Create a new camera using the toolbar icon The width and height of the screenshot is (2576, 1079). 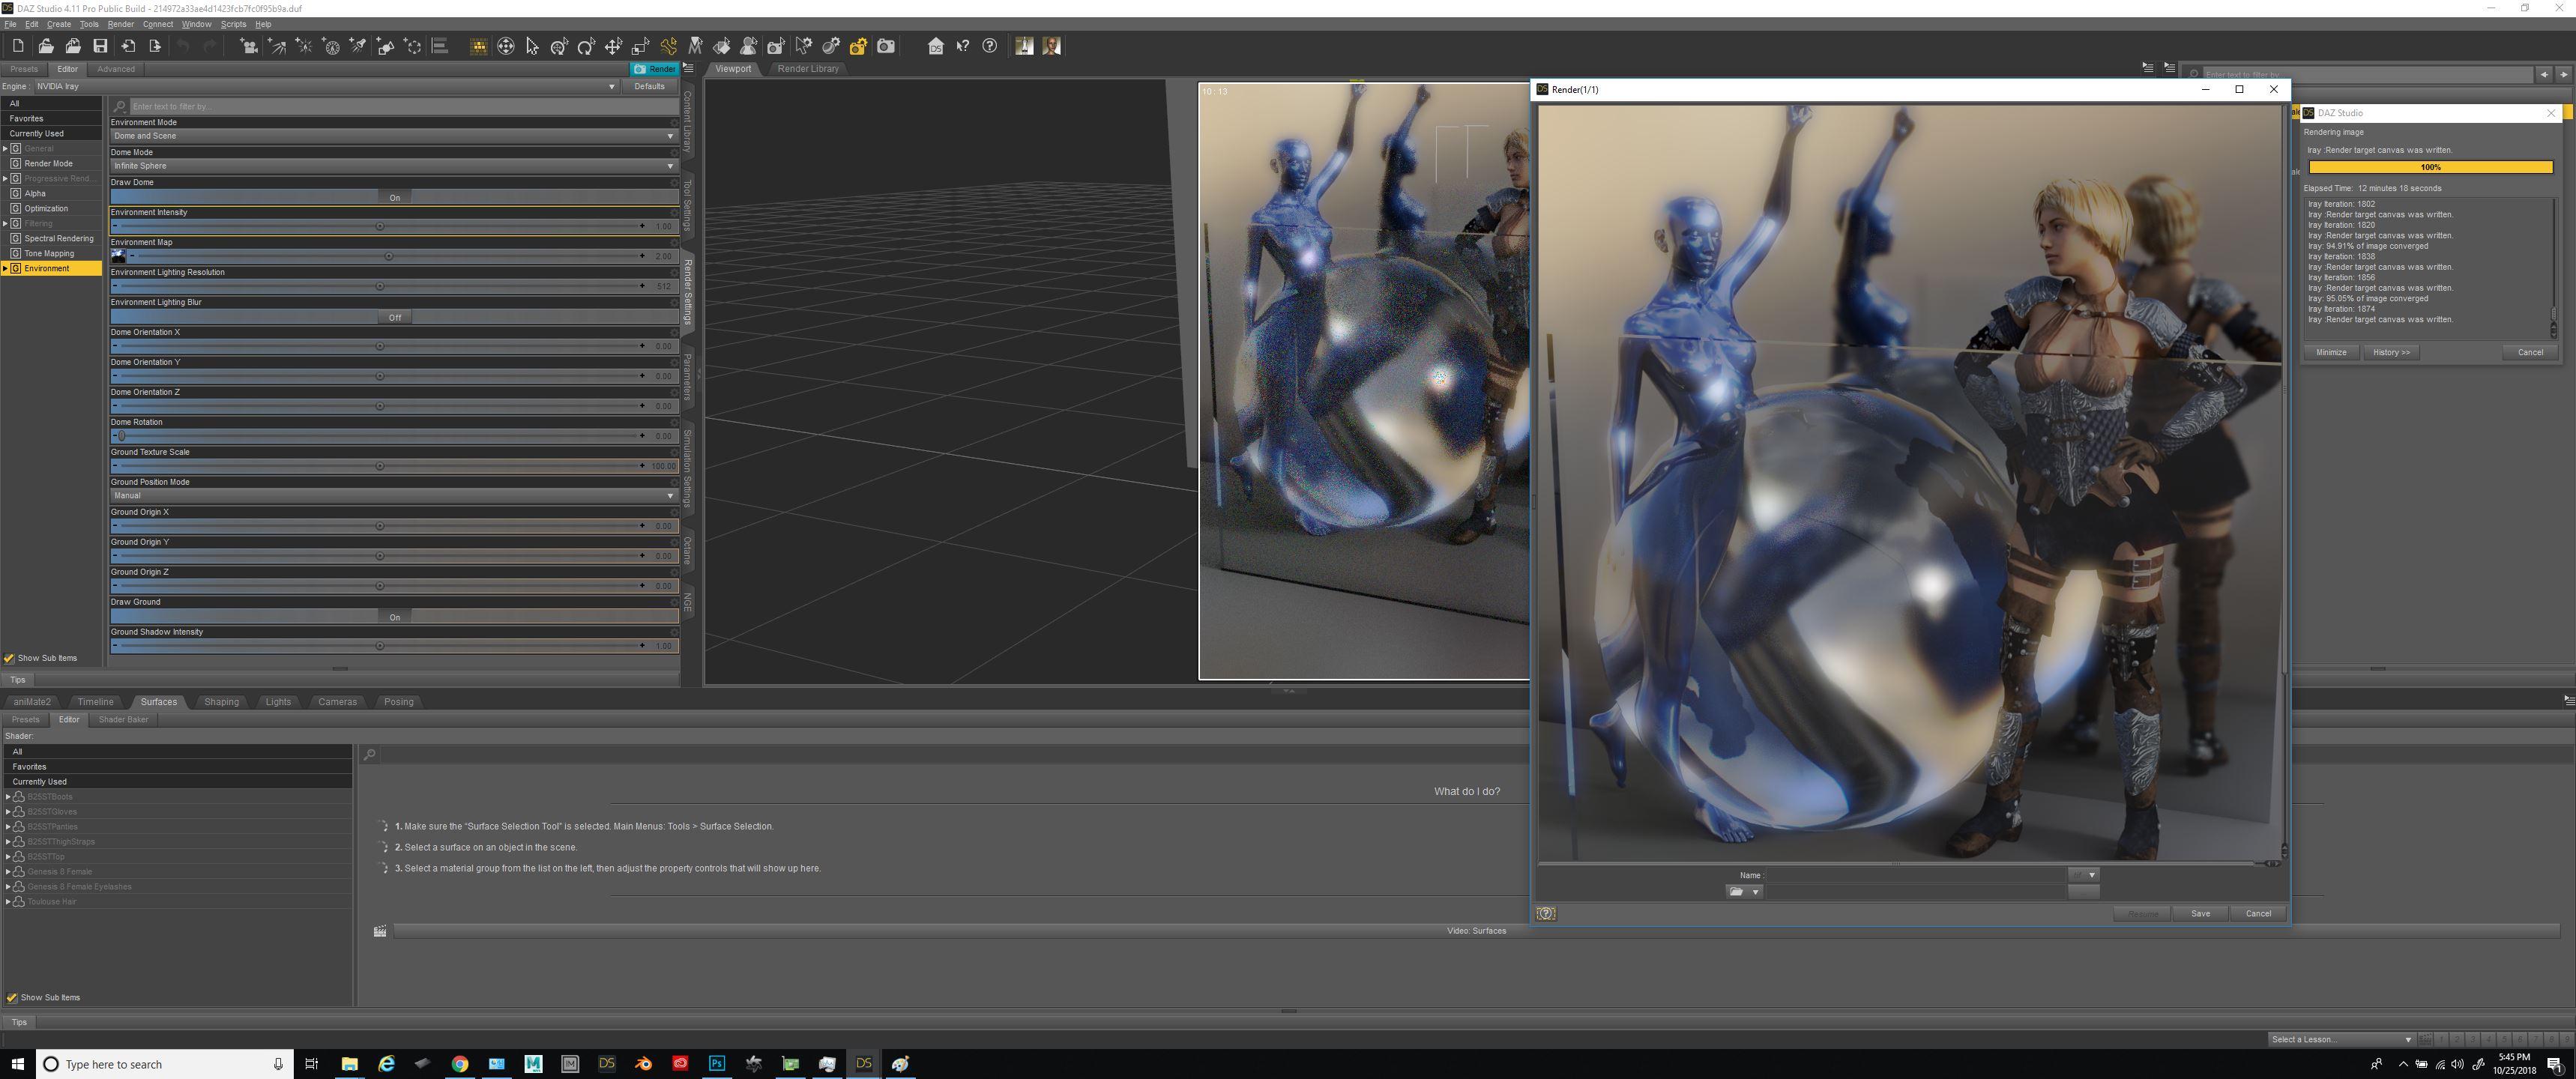tap(248, 46)
